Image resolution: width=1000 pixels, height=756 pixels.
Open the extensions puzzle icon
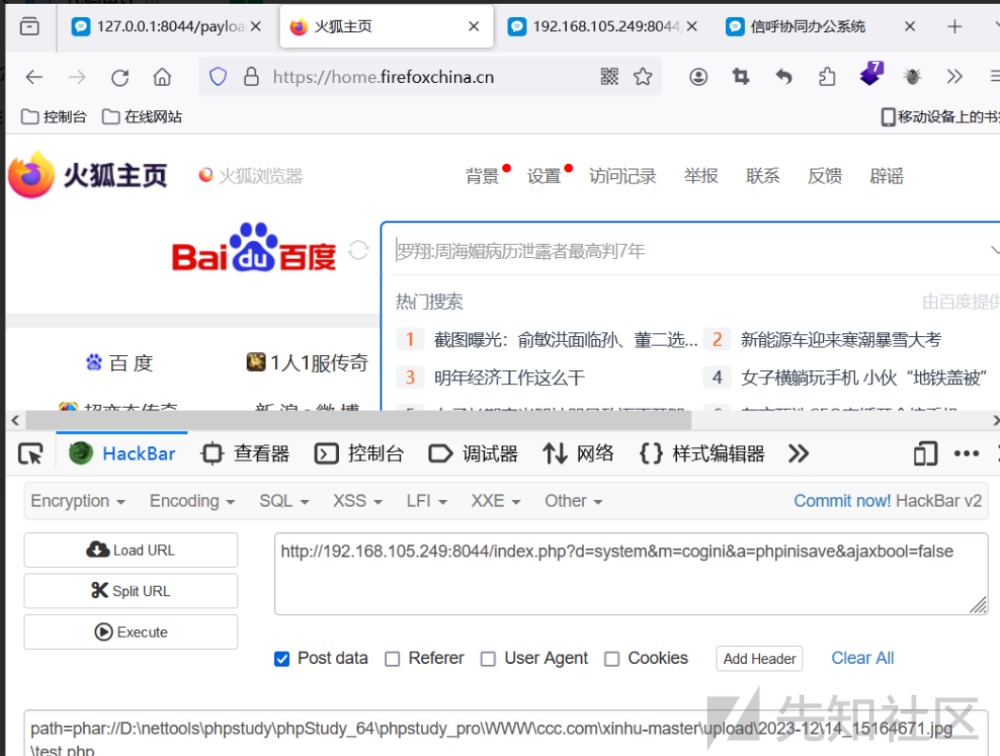827,77
